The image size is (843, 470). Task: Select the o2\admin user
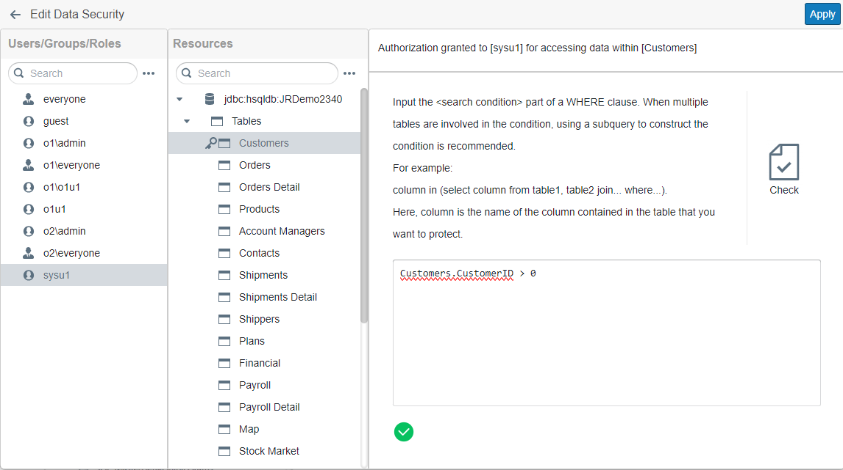[64, 231]
